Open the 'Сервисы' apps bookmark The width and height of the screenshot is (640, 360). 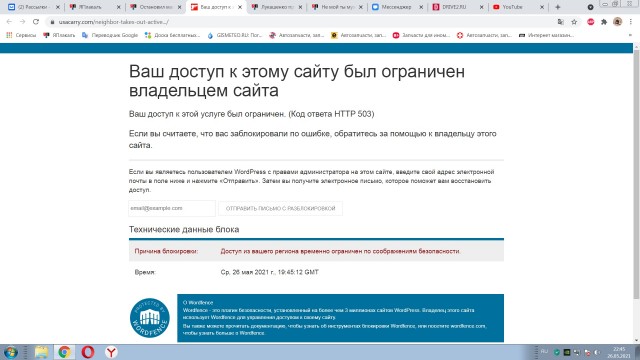21,36
